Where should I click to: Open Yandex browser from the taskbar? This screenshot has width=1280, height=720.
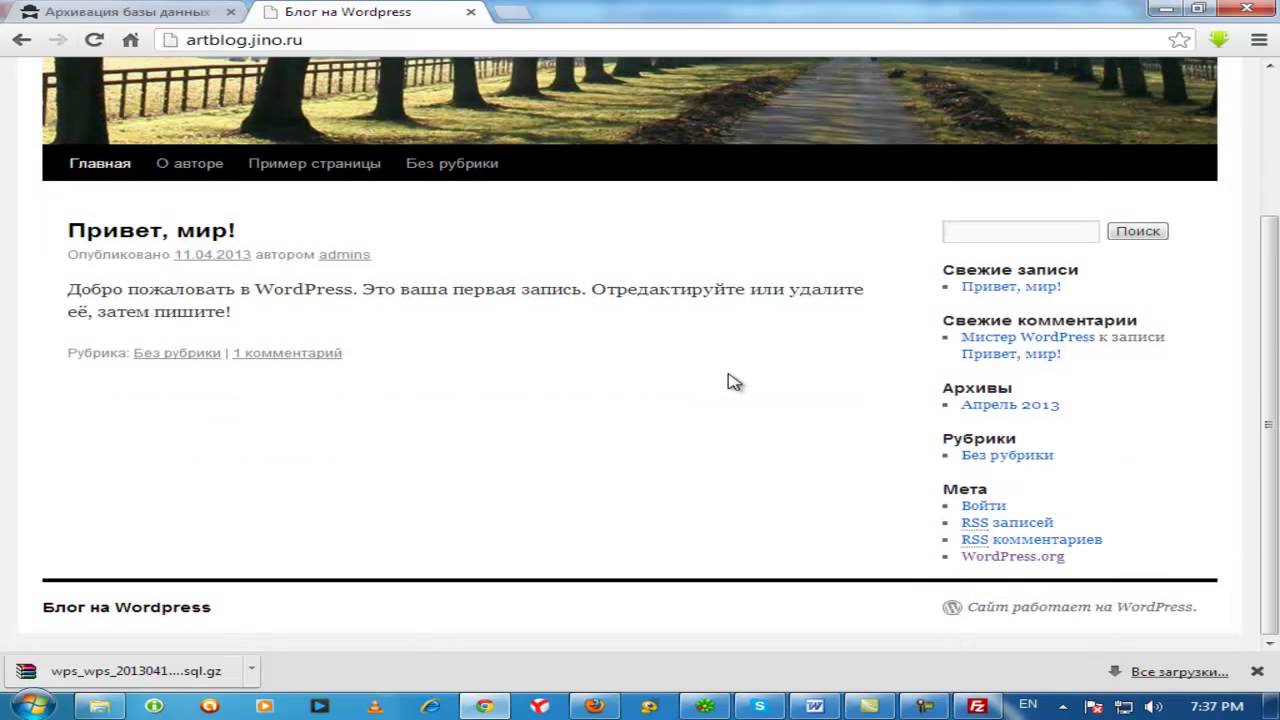coord(540,705)
